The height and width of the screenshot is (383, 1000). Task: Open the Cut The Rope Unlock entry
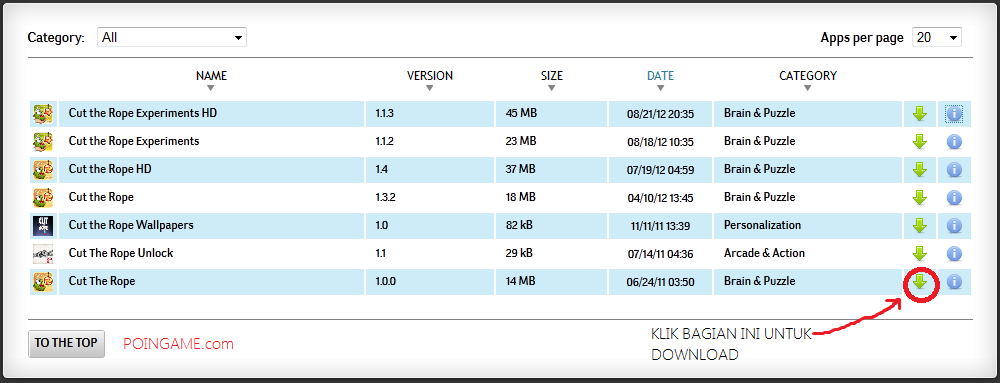pyautogui.click(x=121, y=254)
